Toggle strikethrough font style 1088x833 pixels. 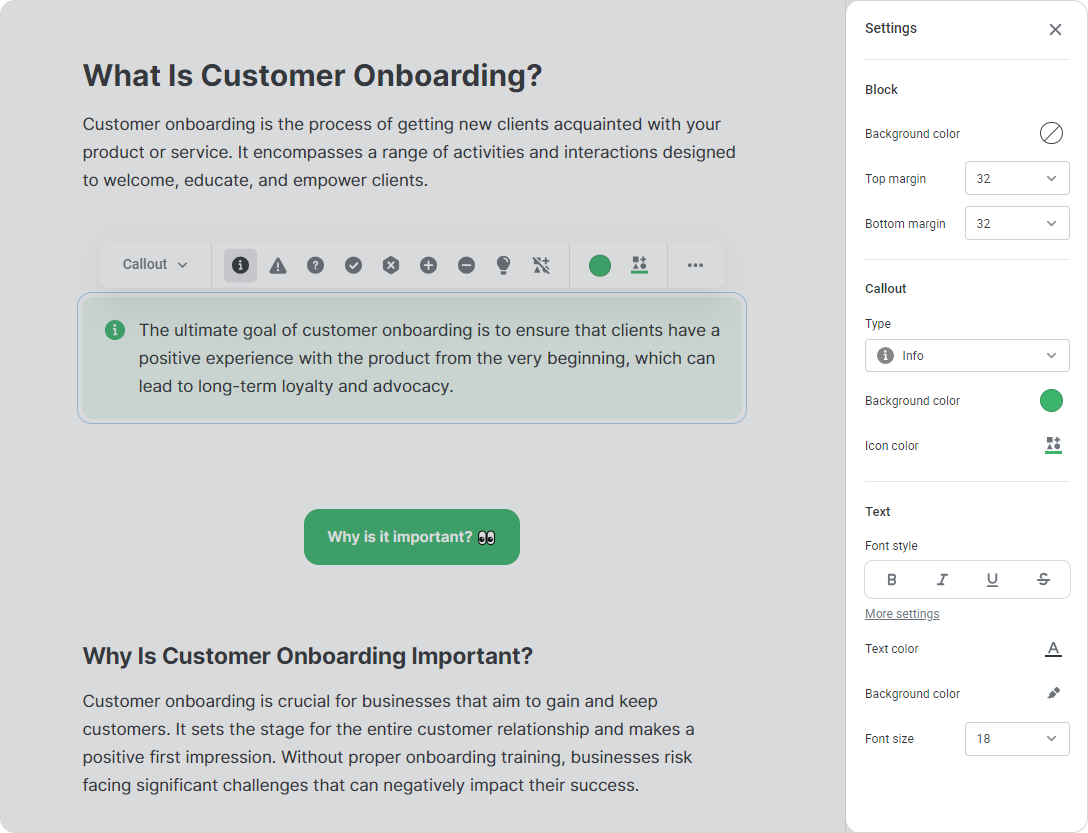tap(1043, 580)
